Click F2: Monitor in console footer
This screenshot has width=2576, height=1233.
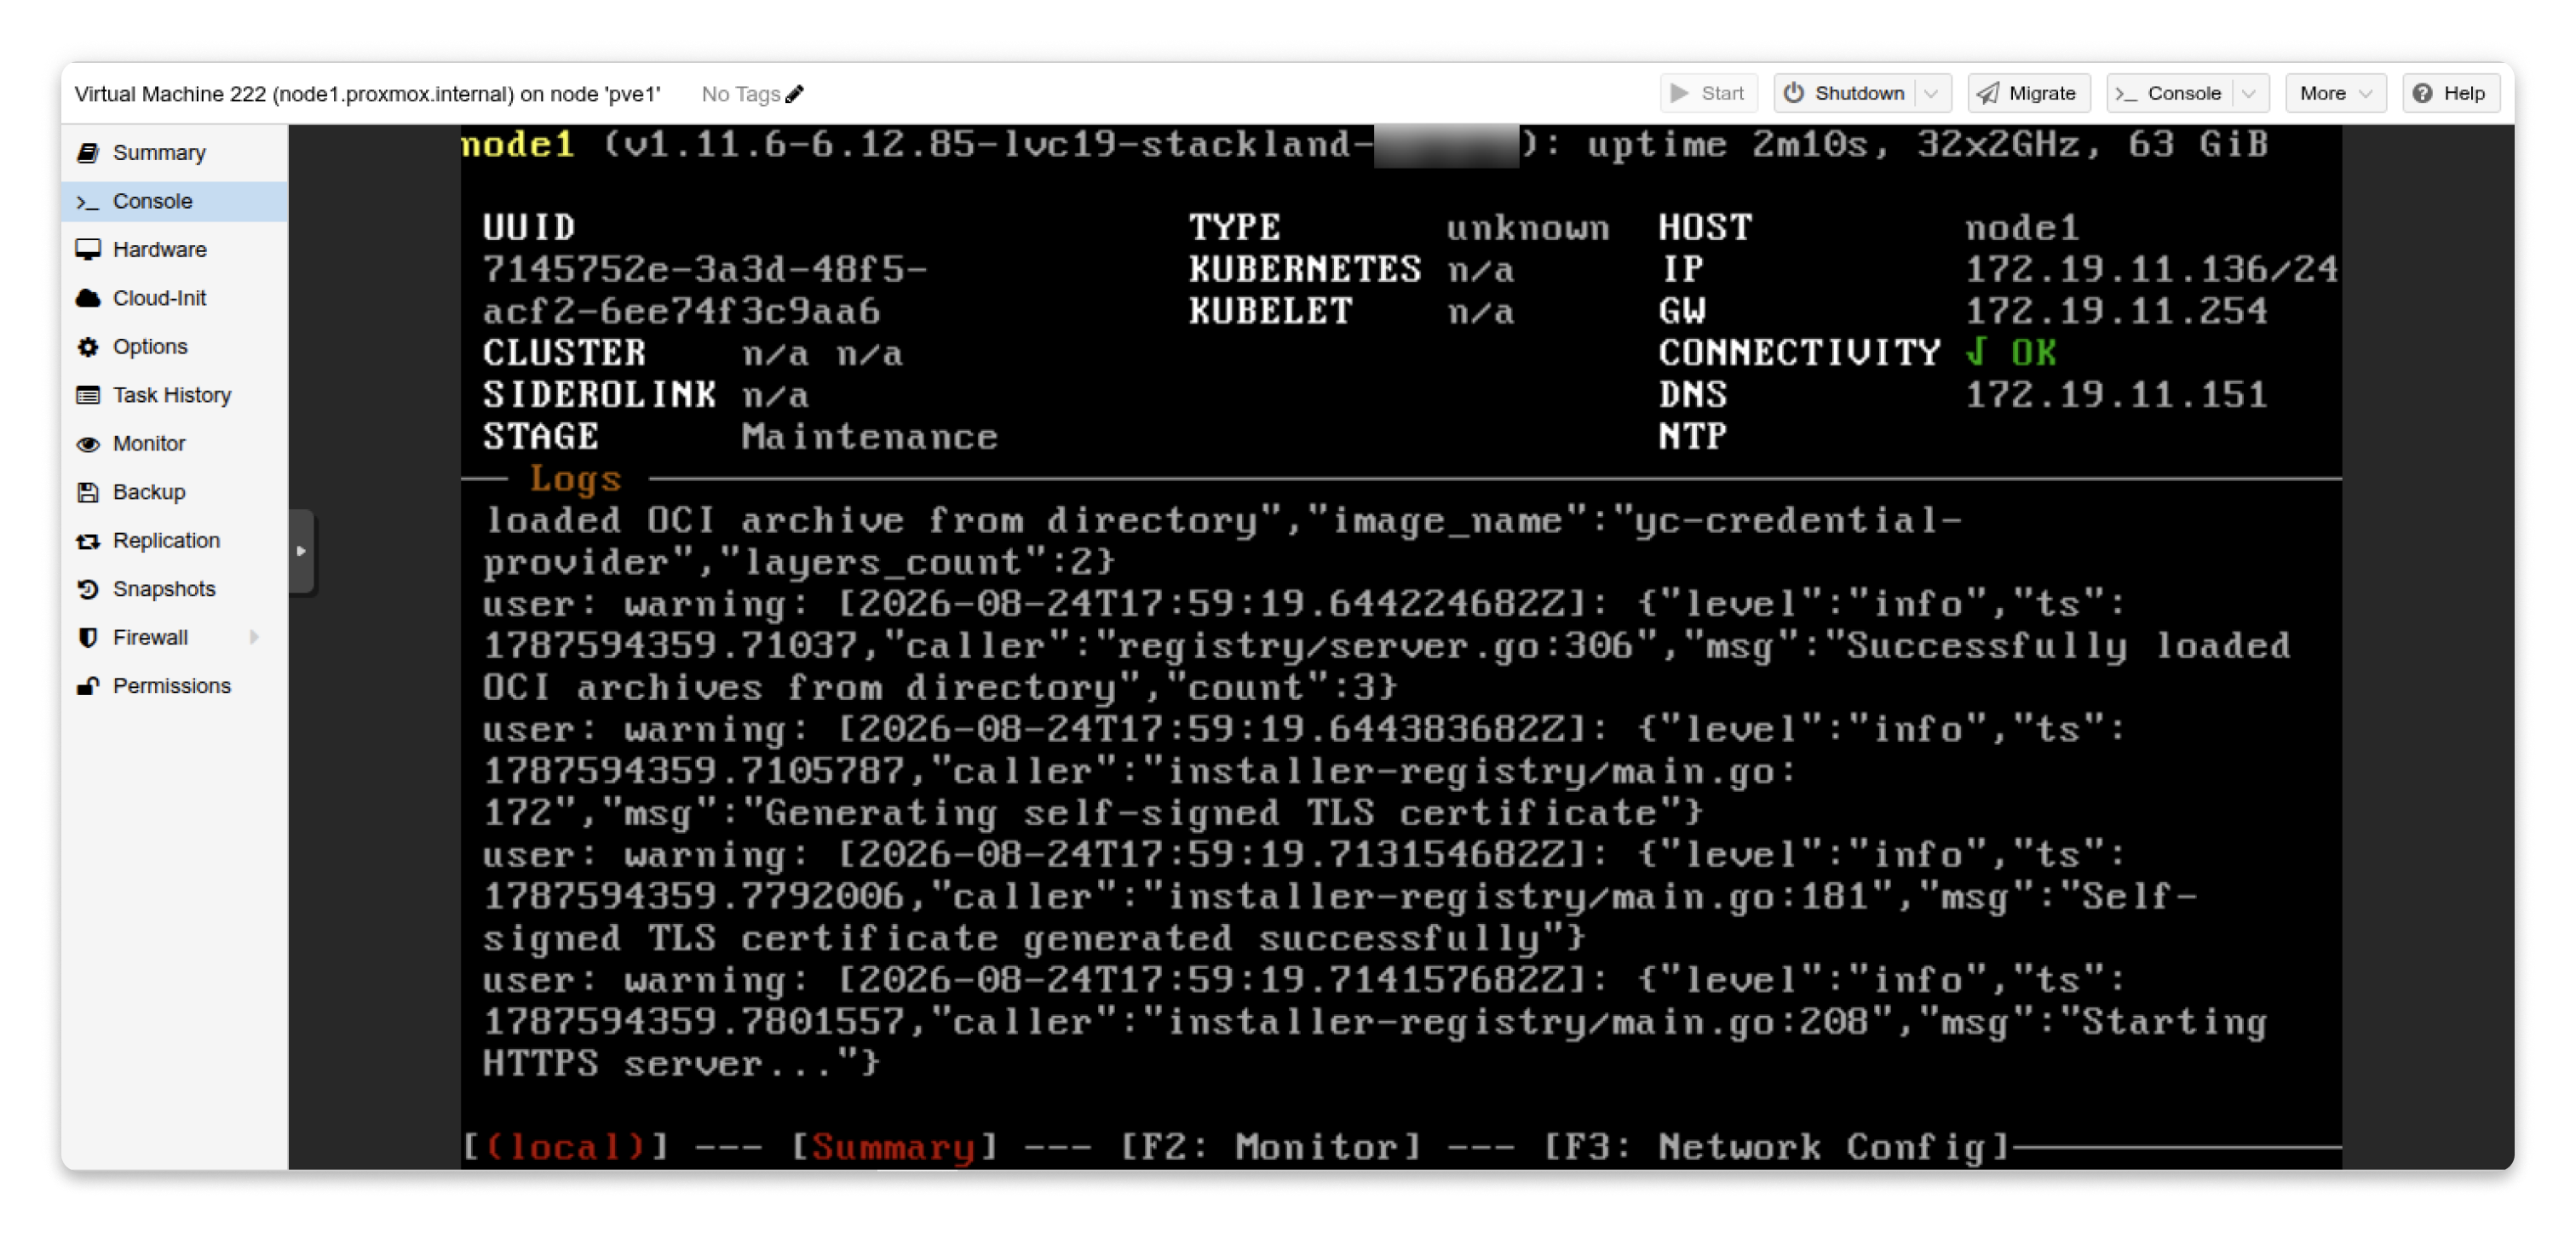tap(1269, 1147)
